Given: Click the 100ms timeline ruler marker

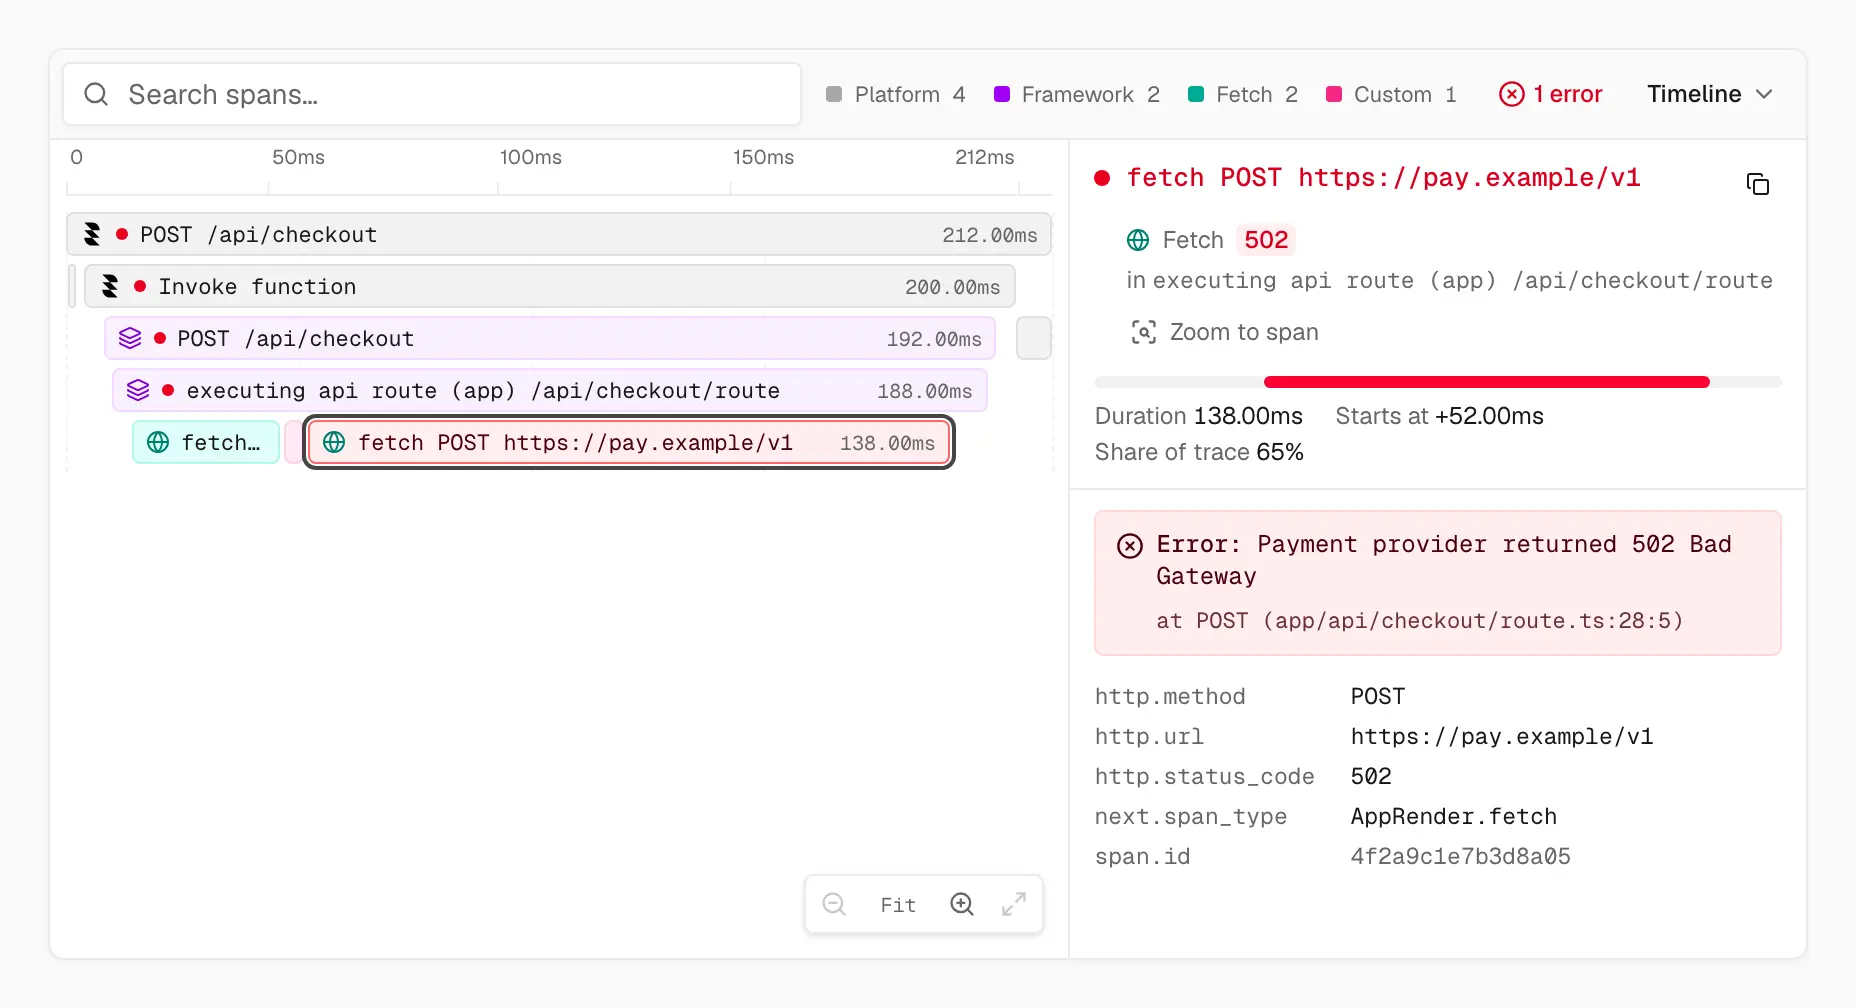Looking at the screenshot, I should coord(531,157).
